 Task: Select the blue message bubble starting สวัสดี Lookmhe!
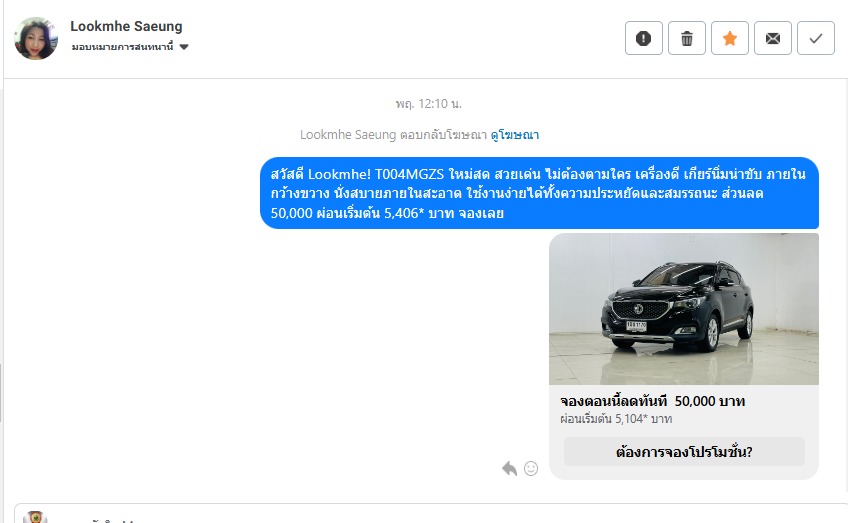click(539, 193)
